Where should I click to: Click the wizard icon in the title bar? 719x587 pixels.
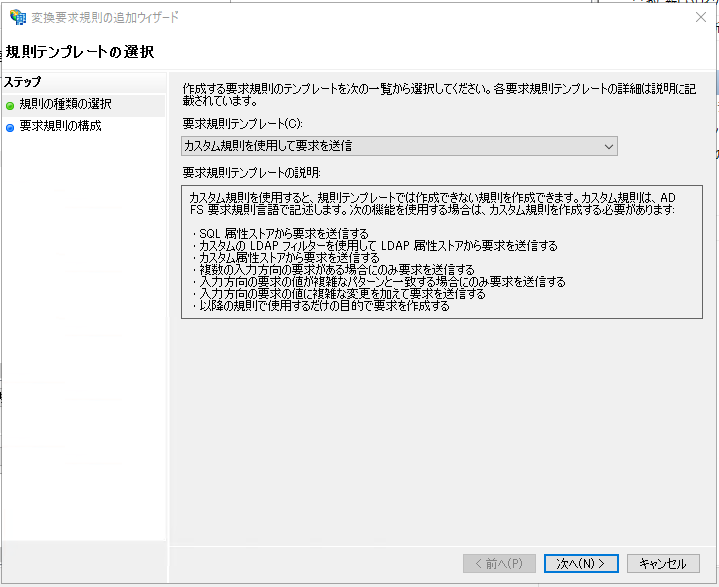[18, 17]
